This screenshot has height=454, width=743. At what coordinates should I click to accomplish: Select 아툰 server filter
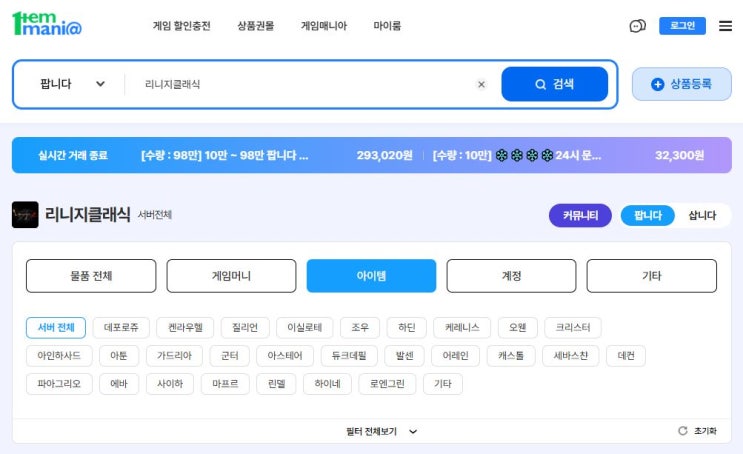119,356
